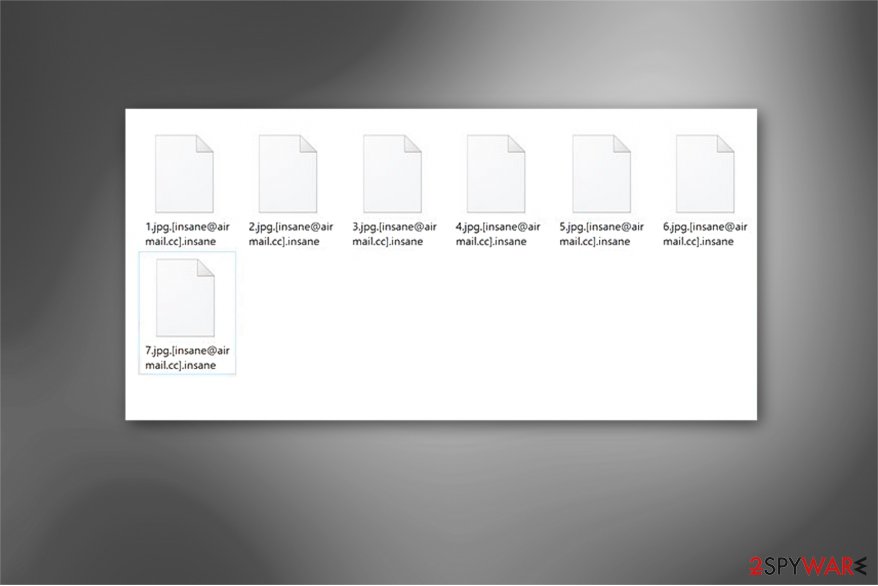Select the 7.jpg.[insane@airmail.cc].insane file icon
Image resolution: width=878 pixels, height=586 pixels.
pos(185,298)
